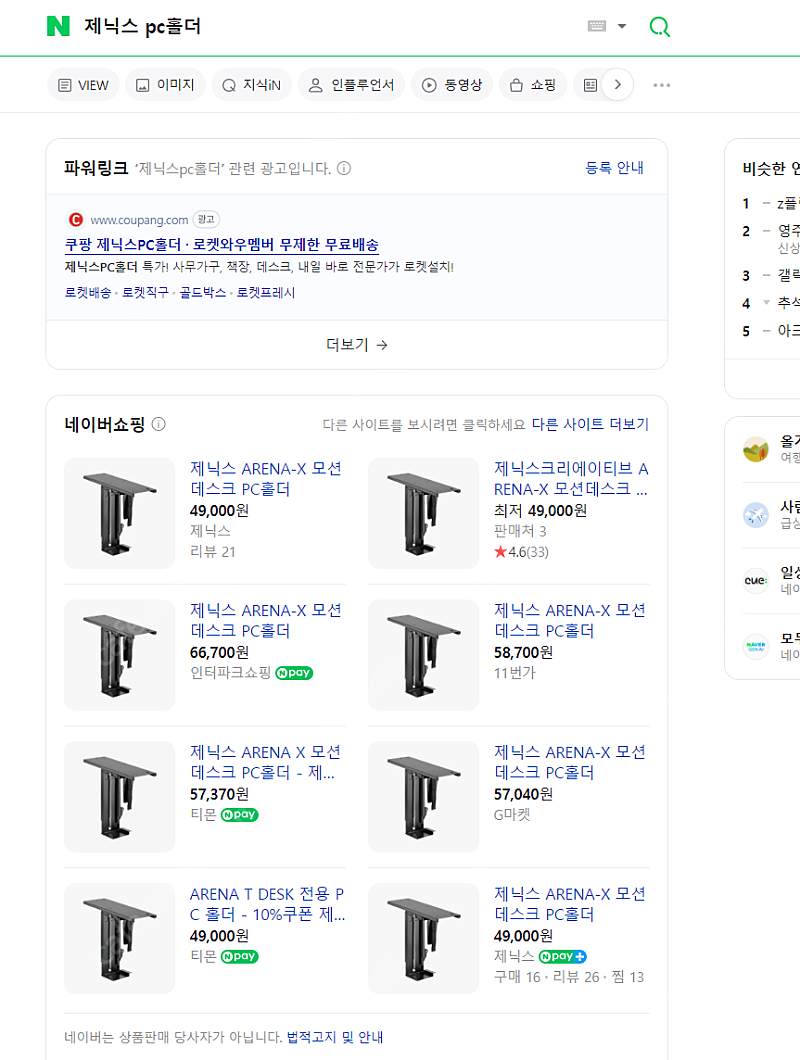Click the 판매처 3 text
Image resolution: width=800 pixels, height=1060 pixels.
[520, 531]
